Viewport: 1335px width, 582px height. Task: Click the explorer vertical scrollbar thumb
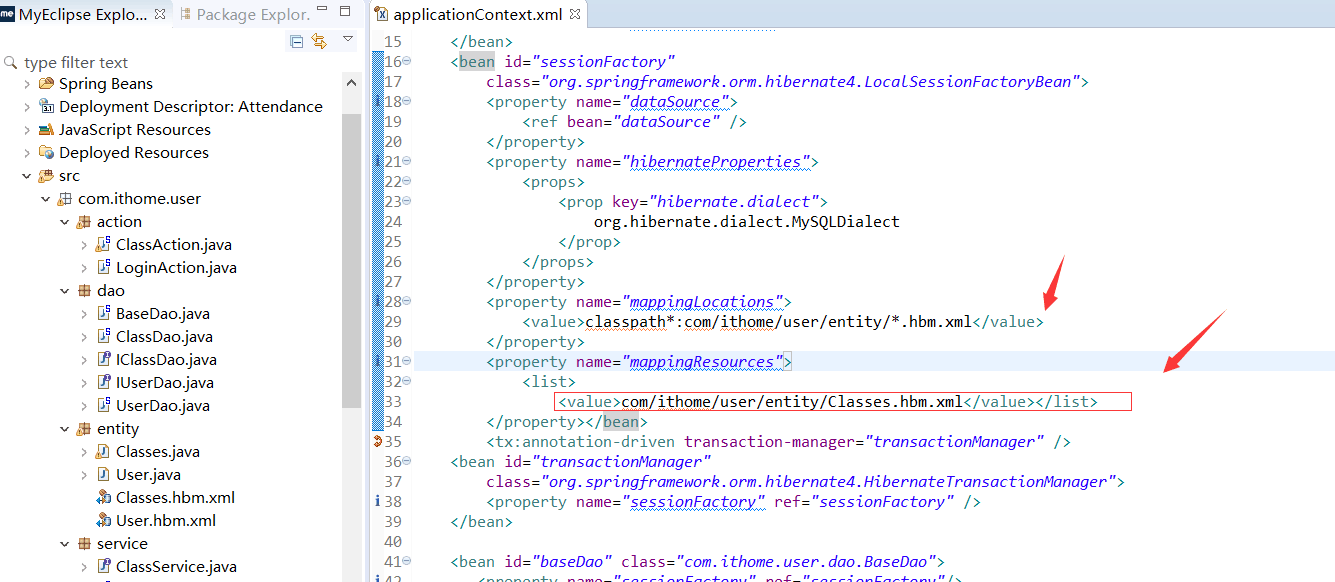tap(351, 260)
